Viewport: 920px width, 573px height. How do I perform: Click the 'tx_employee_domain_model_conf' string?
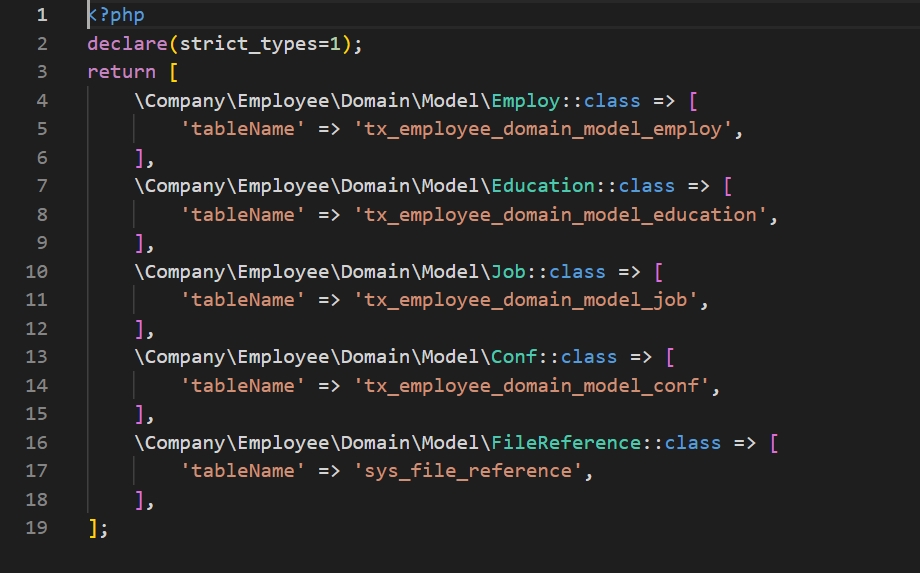pos(532,386)
